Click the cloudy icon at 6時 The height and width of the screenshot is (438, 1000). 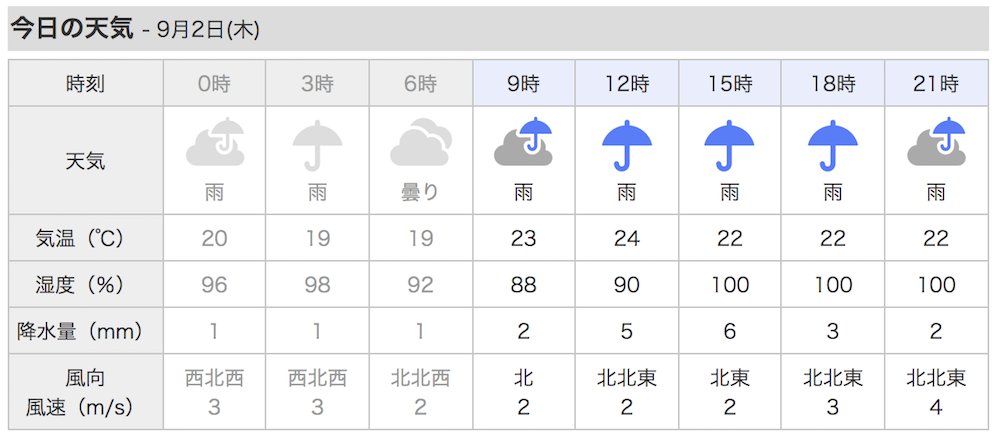click(x=420, y=142)
